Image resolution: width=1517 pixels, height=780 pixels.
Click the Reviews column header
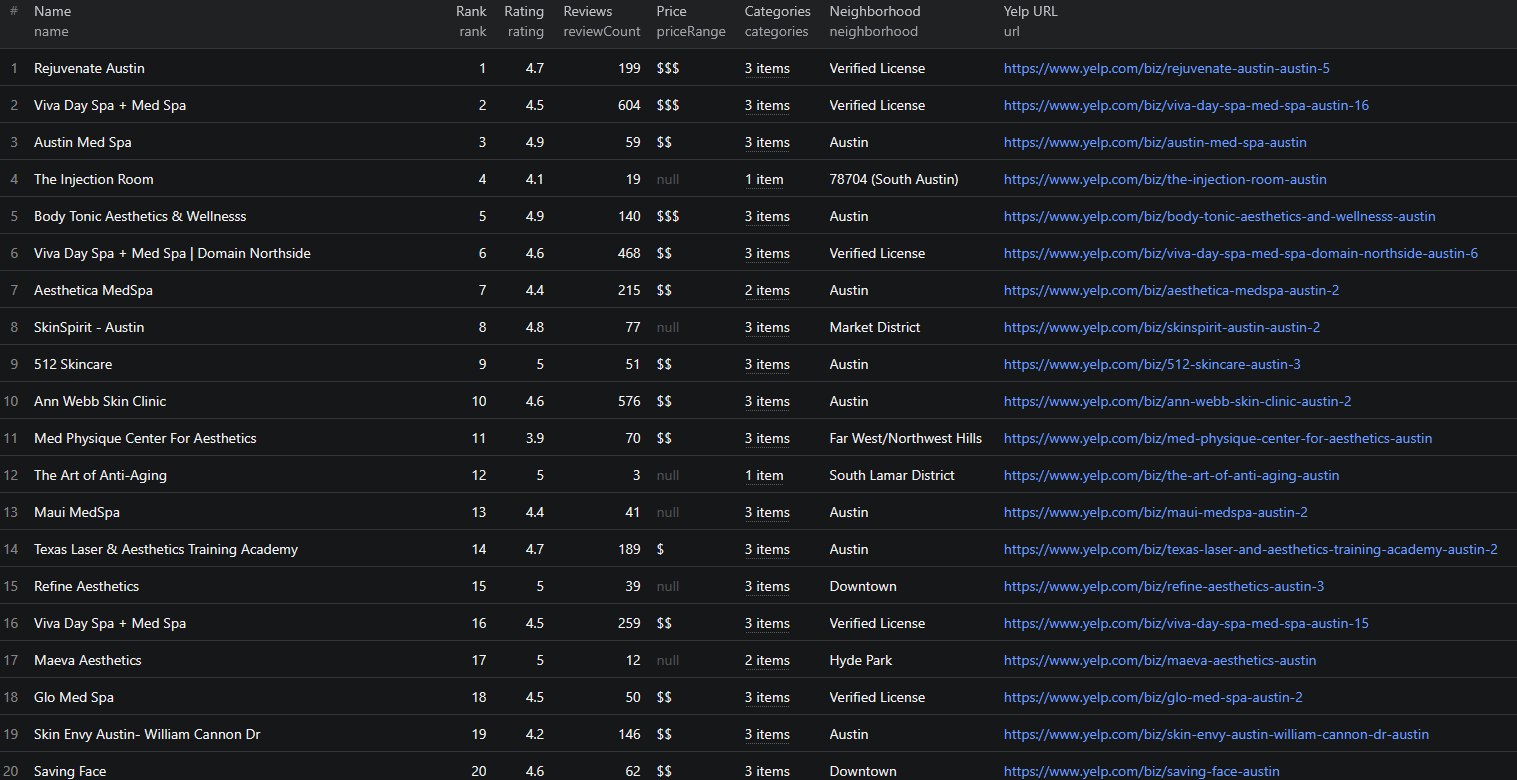pos(588,11)
